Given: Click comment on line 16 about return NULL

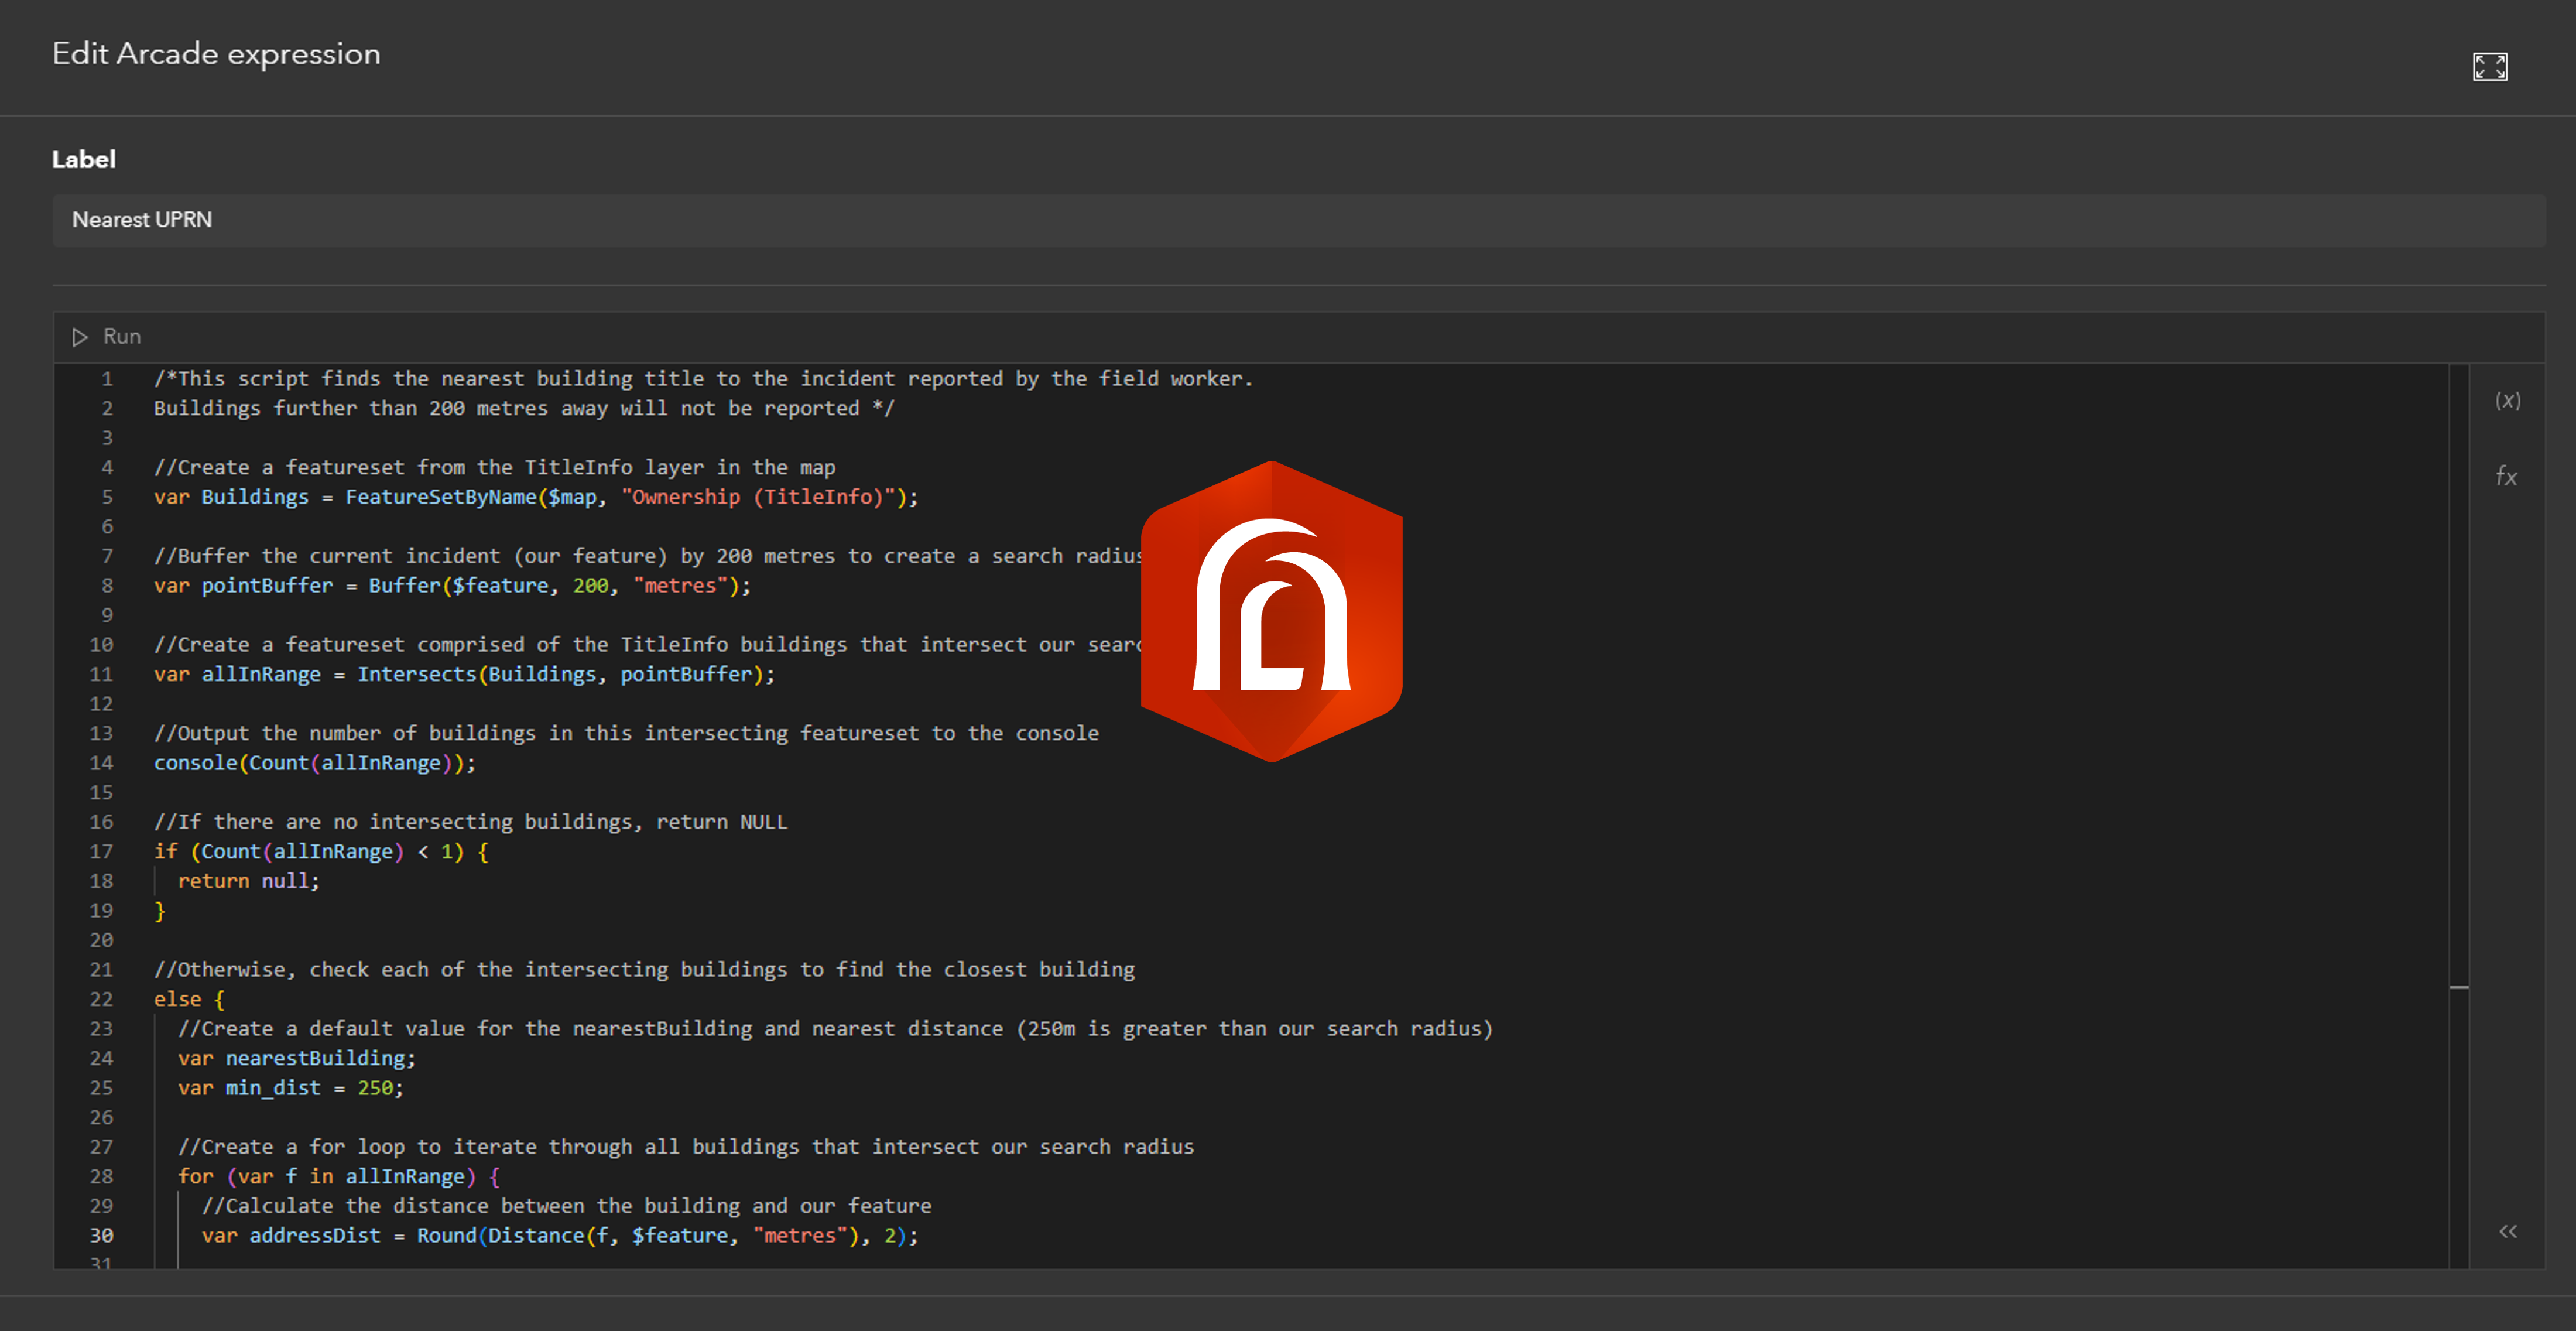Looking at the screenshot, I should click(471, 822).
